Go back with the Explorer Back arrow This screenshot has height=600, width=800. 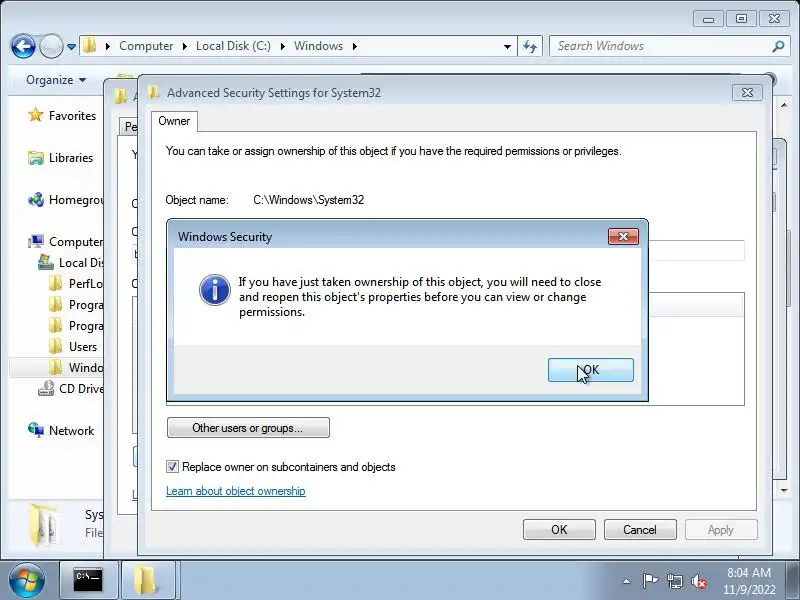(x=23, y=46)
